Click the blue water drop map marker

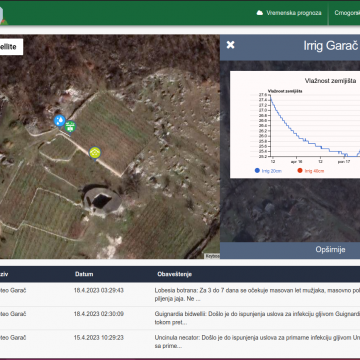[60, 121]
